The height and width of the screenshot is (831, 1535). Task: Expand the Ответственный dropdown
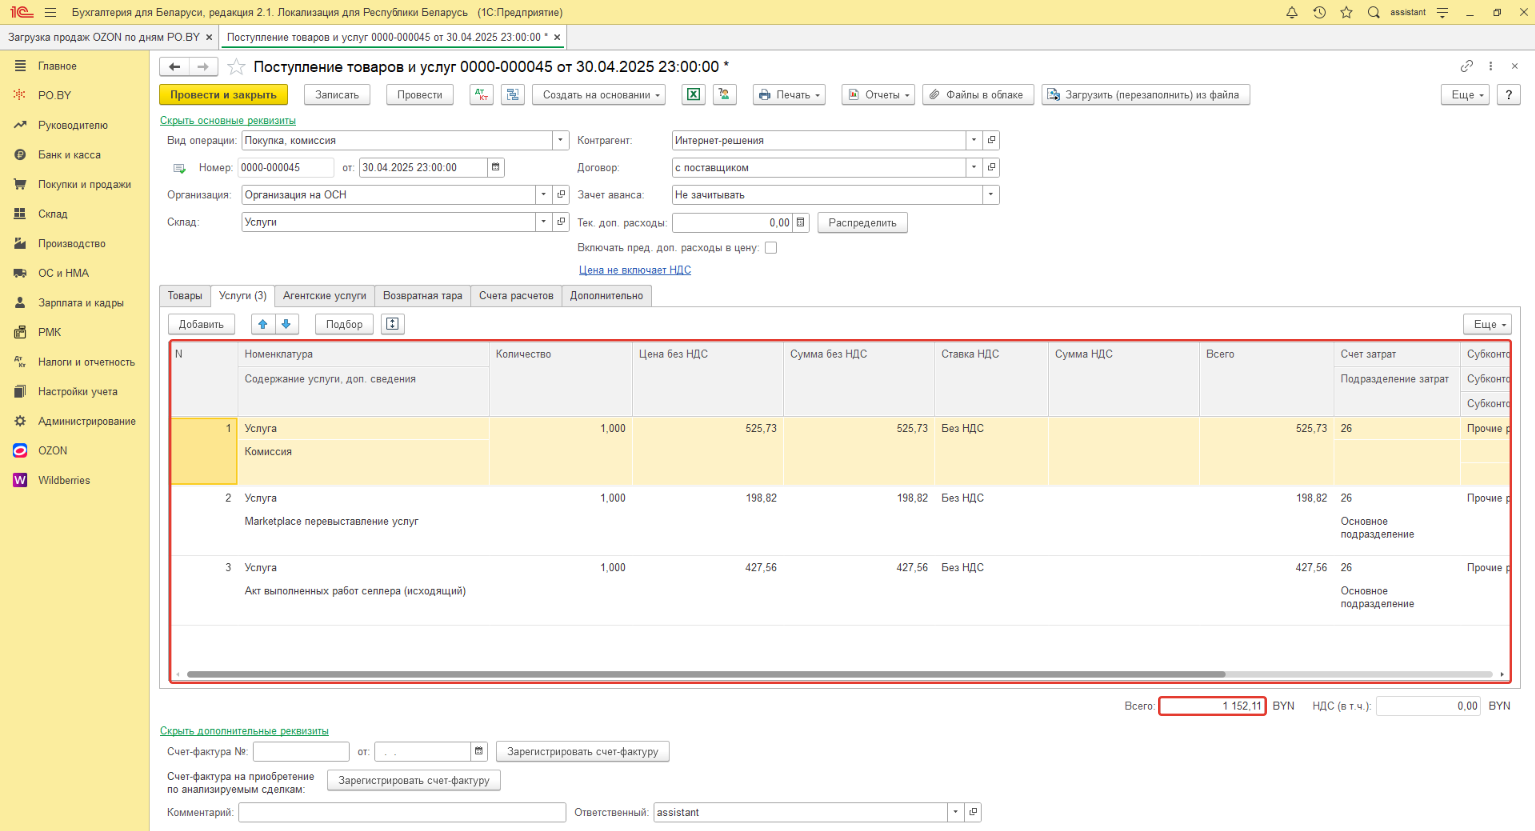[x=956, y=812]
